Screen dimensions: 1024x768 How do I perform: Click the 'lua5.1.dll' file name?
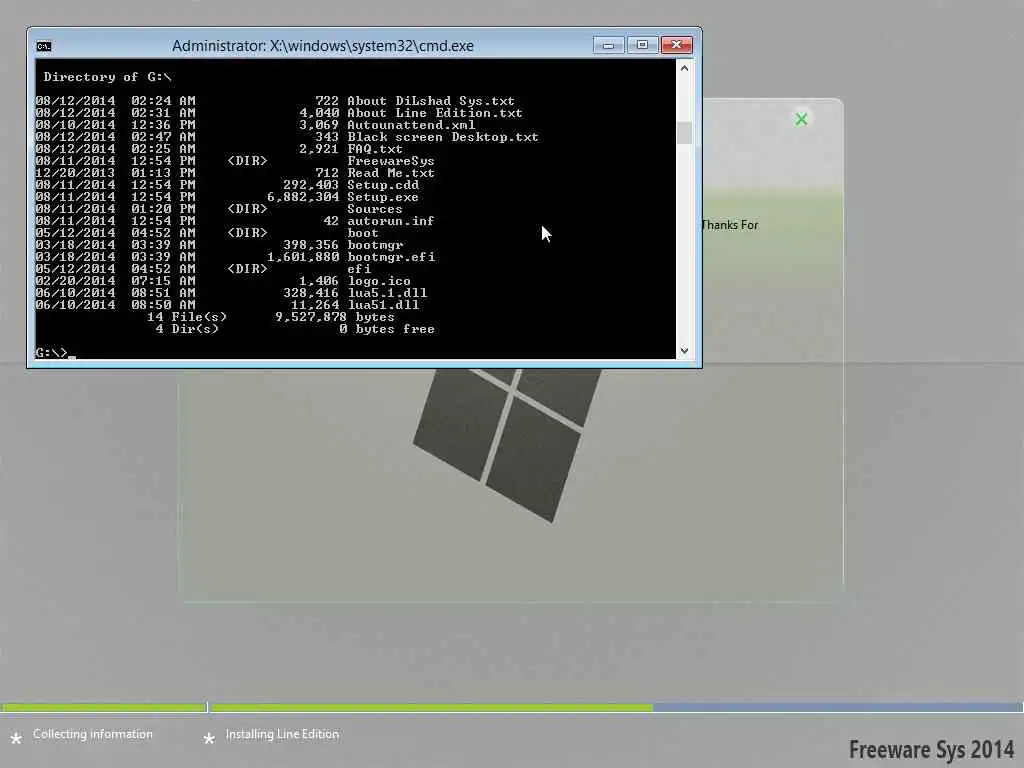tap(387, 293)
